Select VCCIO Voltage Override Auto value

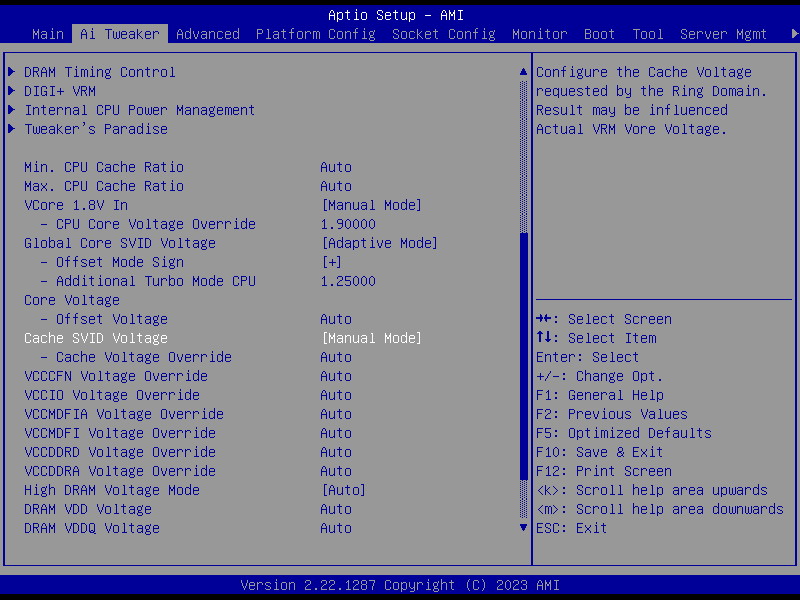pos(336,395)
